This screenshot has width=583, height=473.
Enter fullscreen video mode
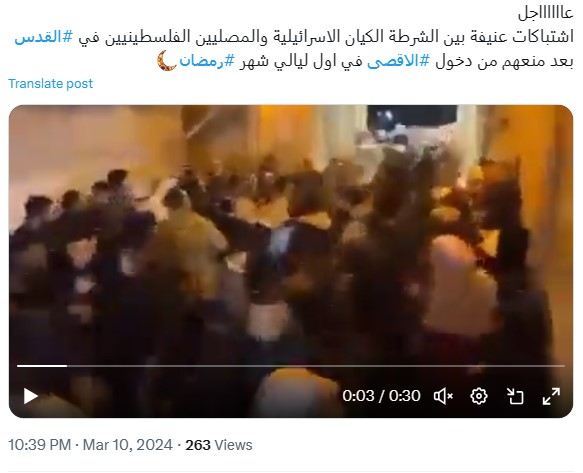551,396
